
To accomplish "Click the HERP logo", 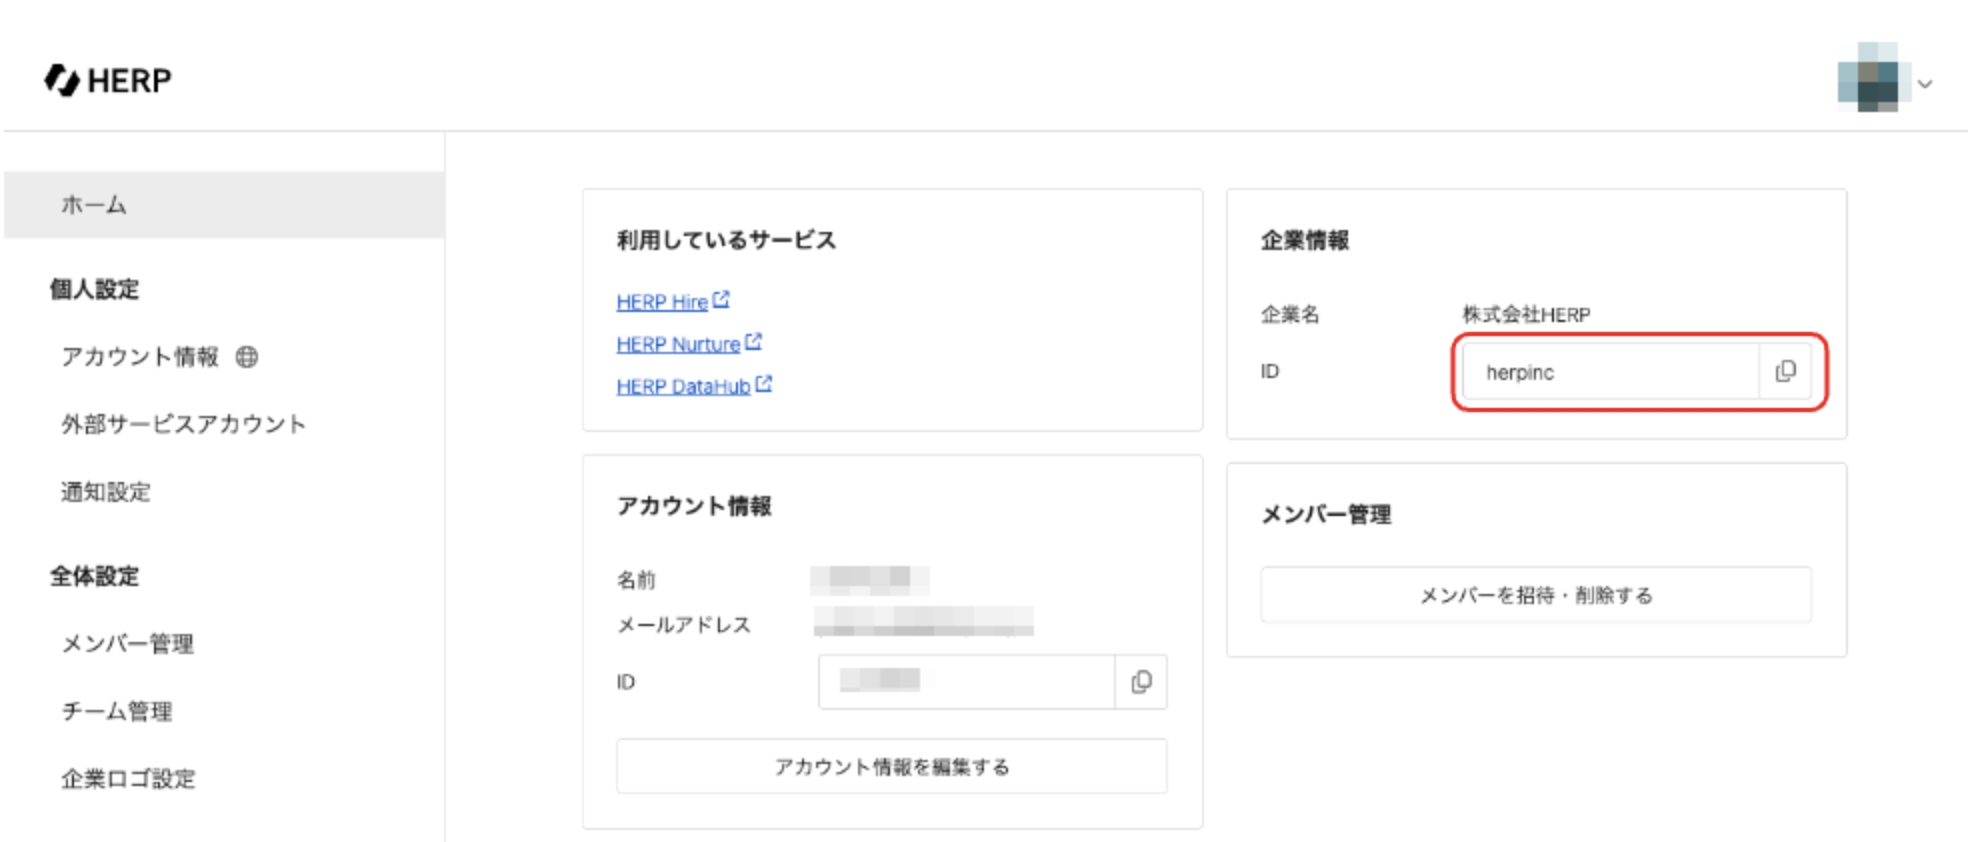I will point(108,80).
